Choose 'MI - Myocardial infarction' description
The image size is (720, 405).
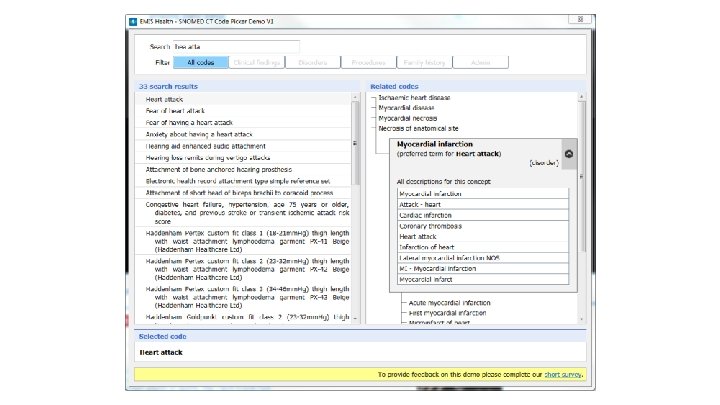coord(483,269)
